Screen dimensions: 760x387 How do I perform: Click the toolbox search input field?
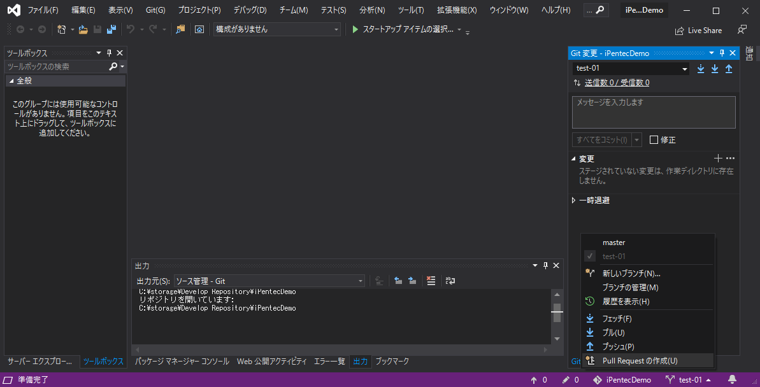(x=57, y=66)
